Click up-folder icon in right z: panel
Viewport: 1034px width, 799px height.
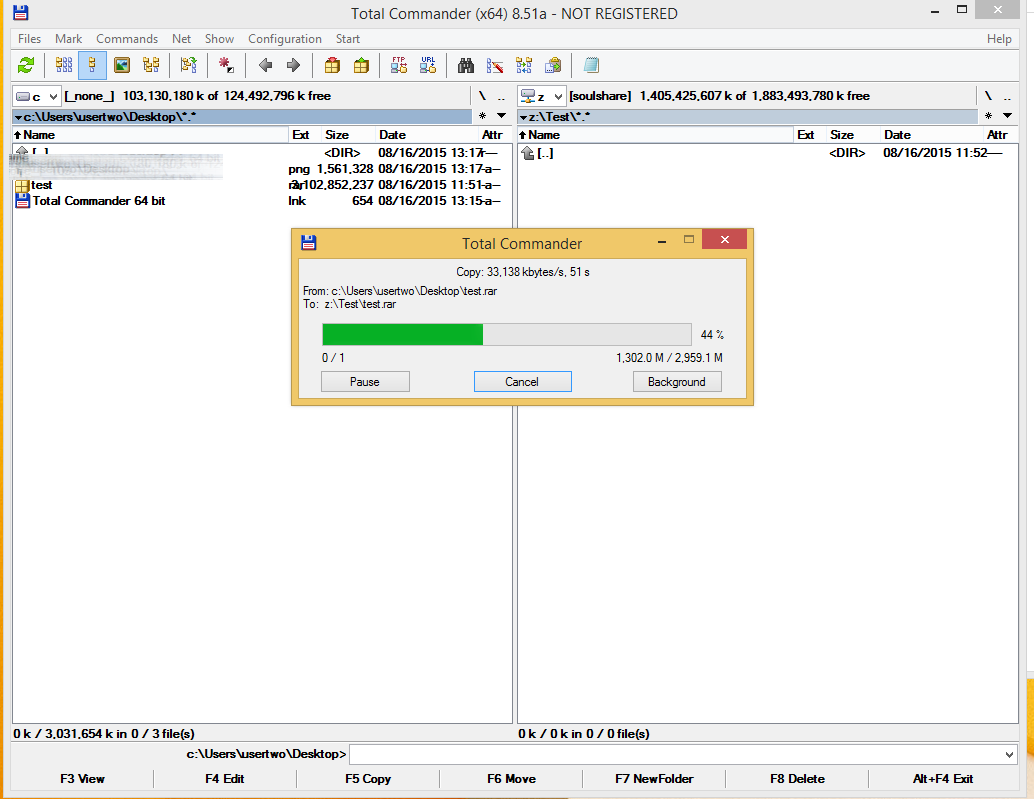pyautogui.click(x=527, y=153)
